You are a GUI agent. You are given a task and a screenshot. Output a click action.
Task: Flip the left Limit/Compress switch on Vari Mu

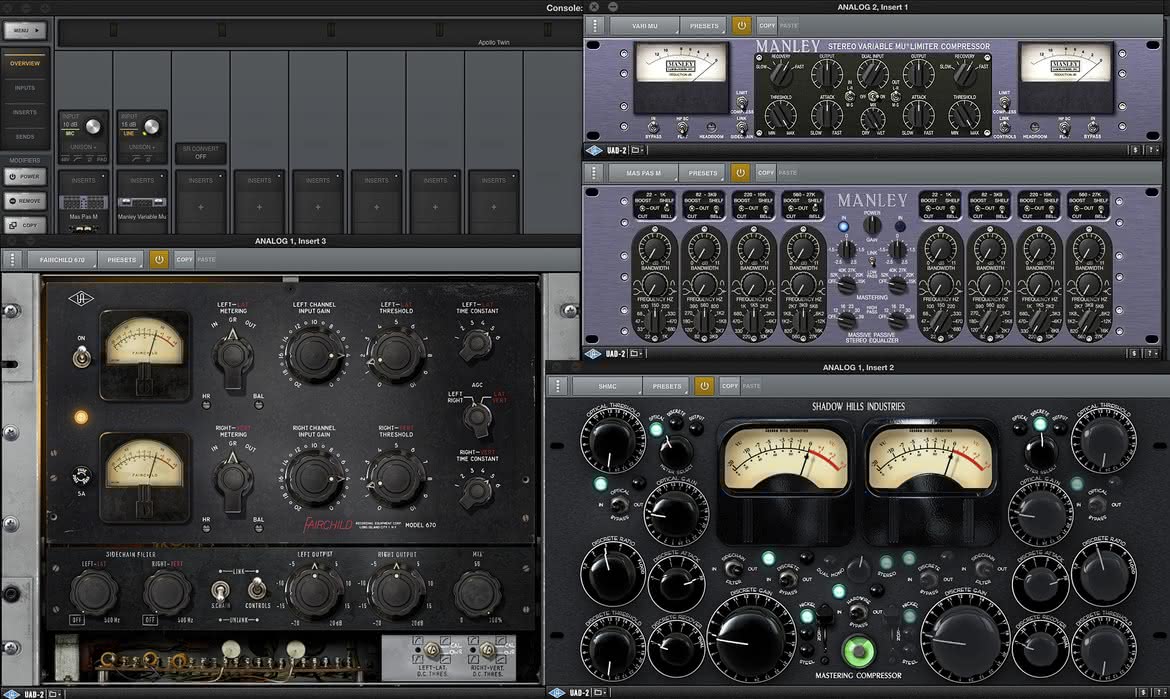point(742,104)
